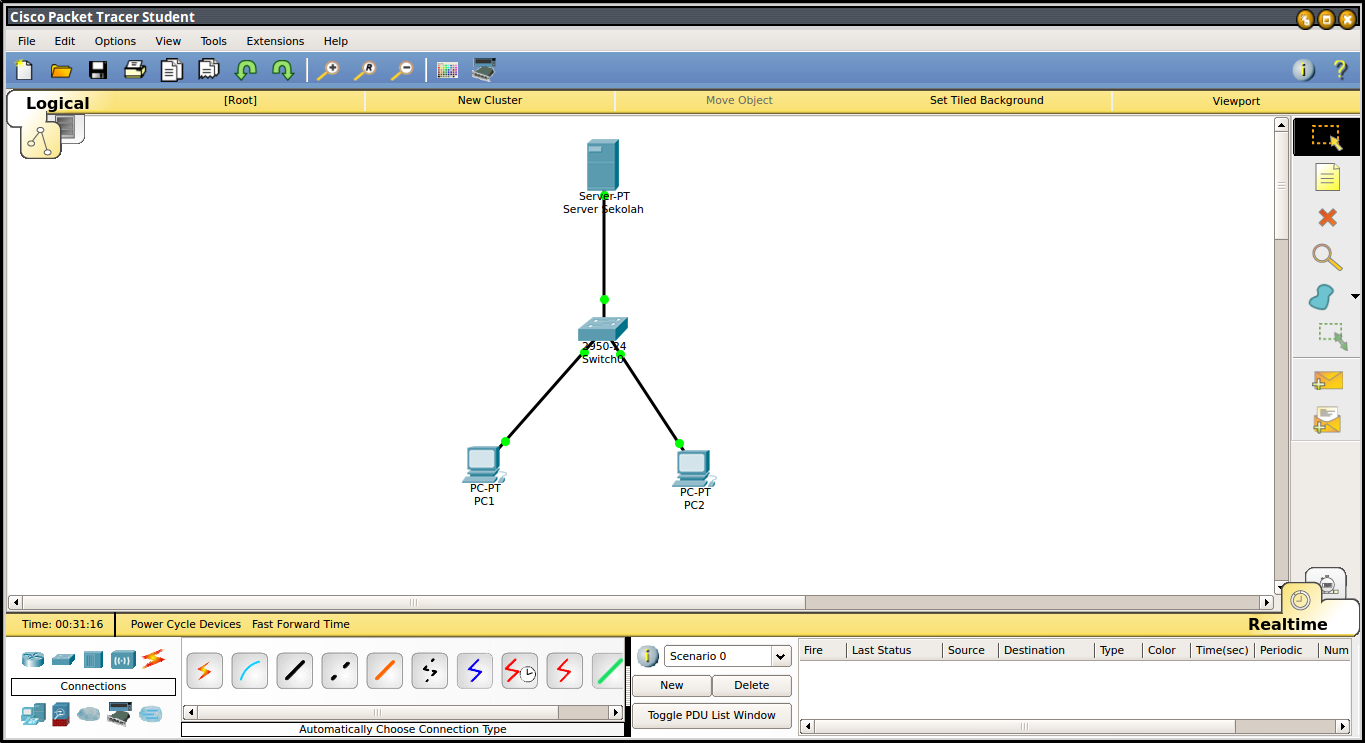Viewport: 1365px width, 743px height.
Task: Click the Switch0 device on canvas
Action: click(603, 329)
